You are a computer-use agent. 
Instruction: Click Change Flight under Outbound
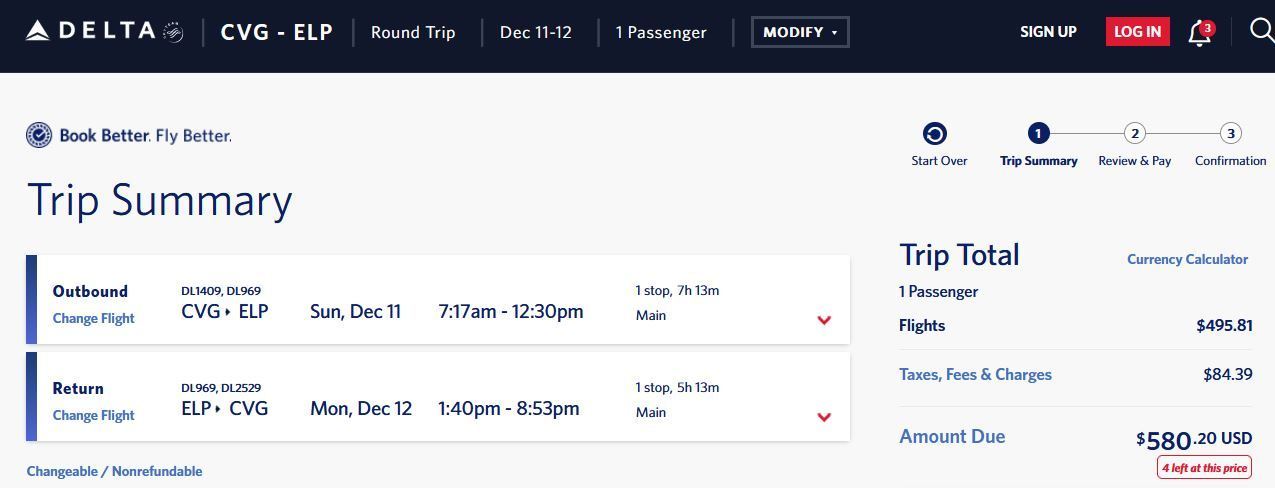93,318
